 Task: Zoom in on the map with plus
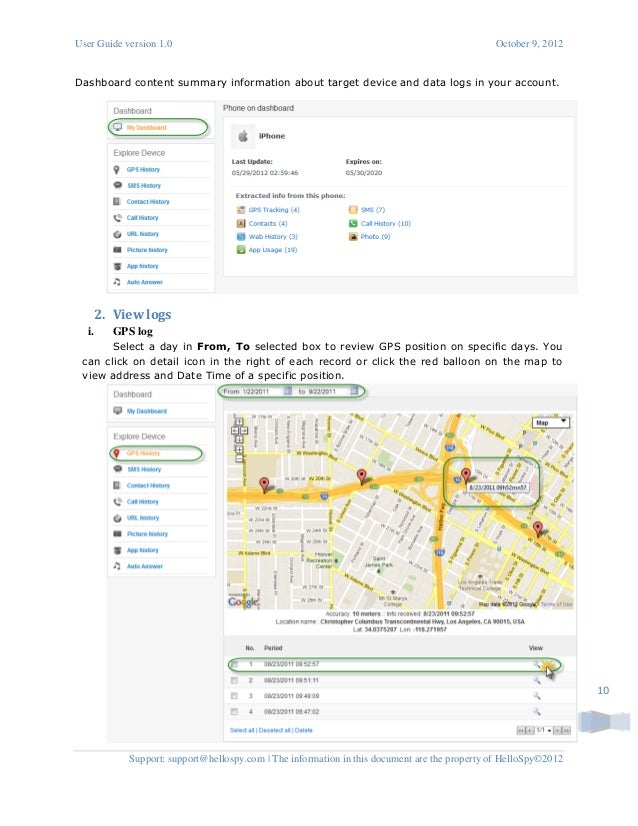click(x=239, y=449)
